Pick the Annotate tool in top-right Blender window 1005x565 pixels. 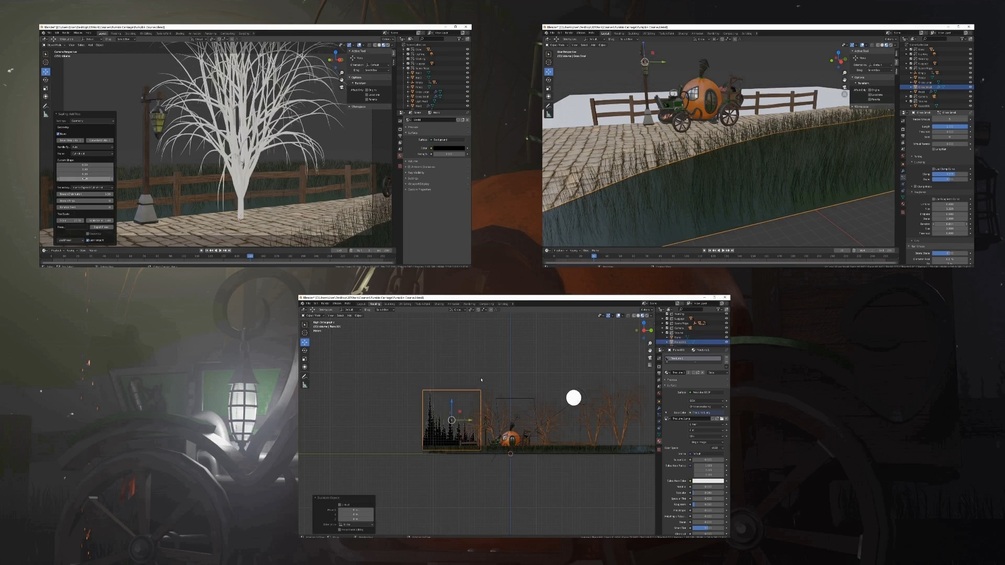pos(549,106)
